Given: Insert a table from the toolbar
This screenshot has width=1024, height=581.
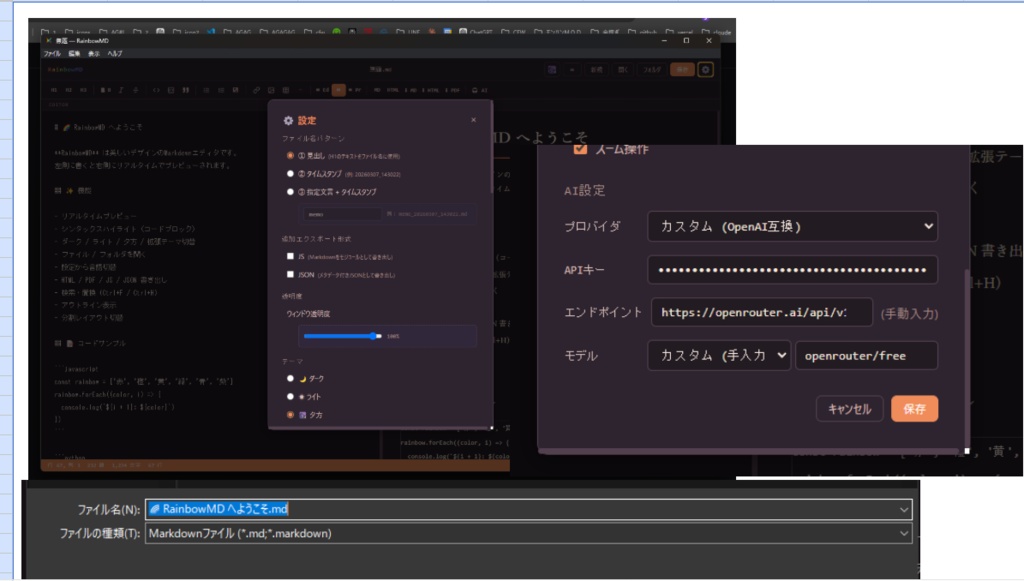Looking at the screenshot, I should (285, 89).
